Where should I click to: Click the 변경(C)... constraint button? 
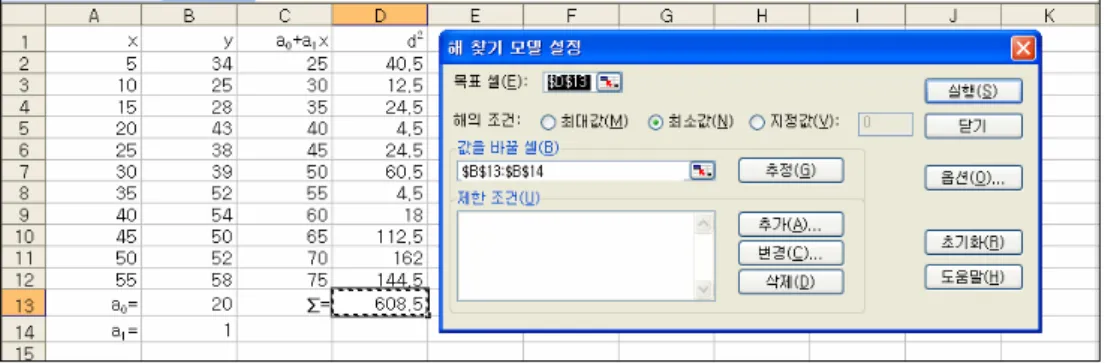[x=791, y=252]
